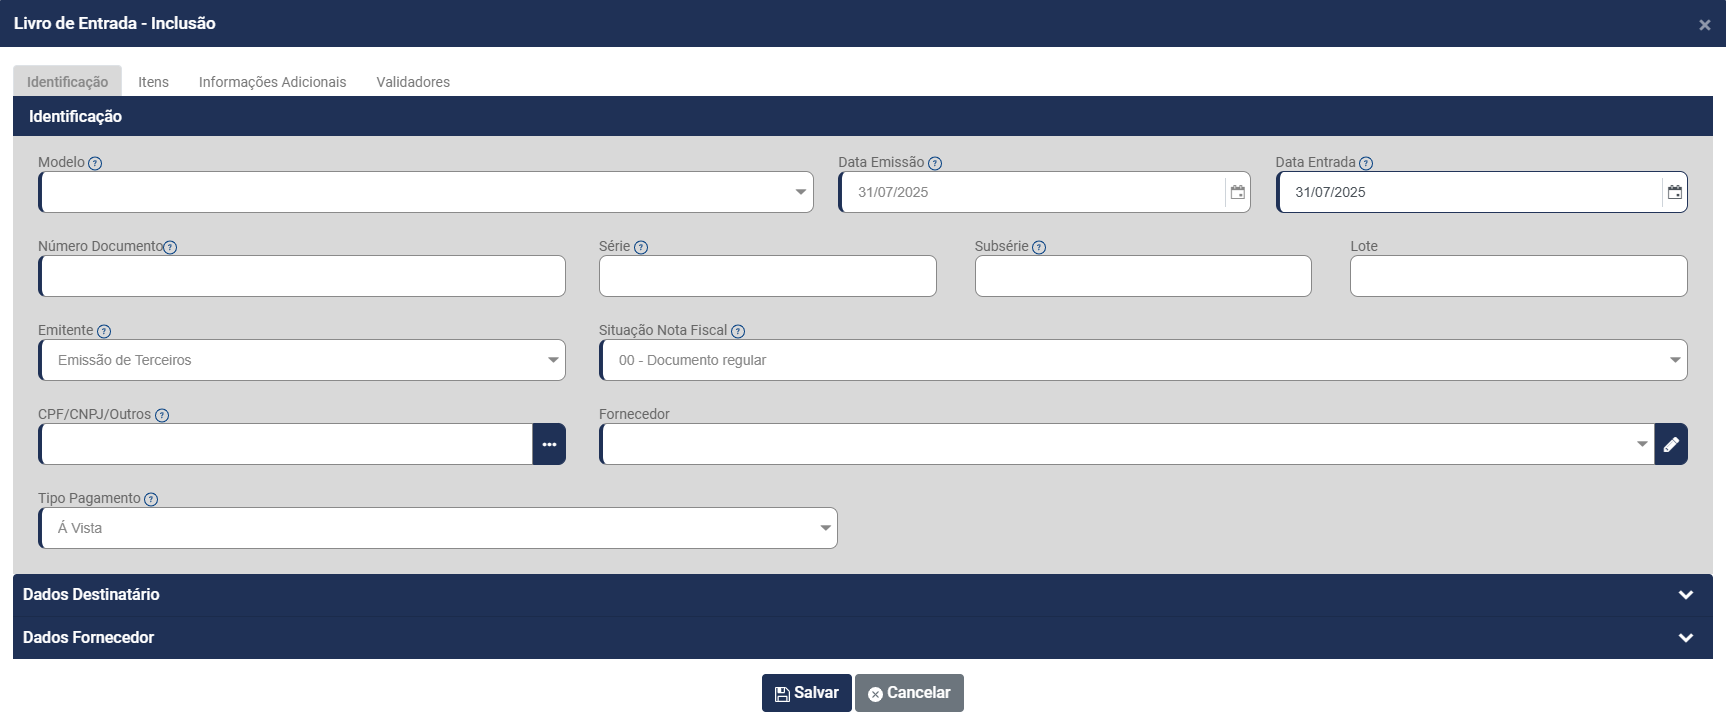Open the Fornecedor dropdown
Image resolution: width=1726 pixels, height=716 pixels.
pos(1127,444)
